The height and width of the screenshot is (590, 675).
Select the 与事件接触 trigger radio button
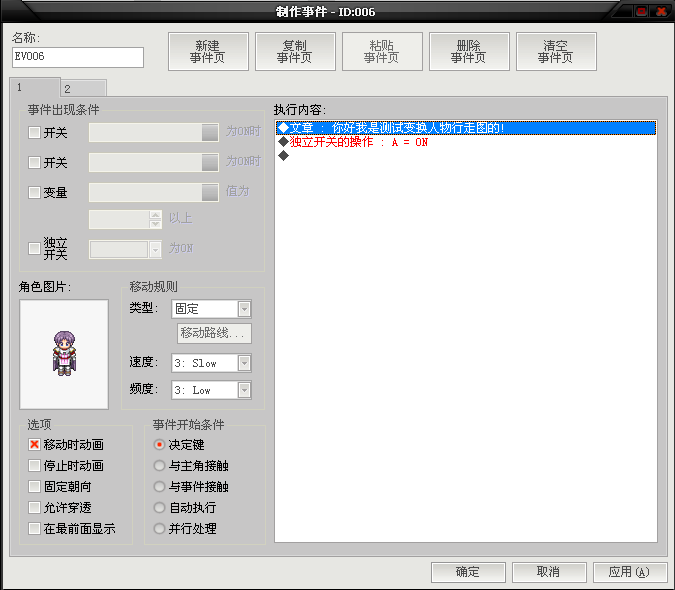pyautogui.click(x=159, y=486)
